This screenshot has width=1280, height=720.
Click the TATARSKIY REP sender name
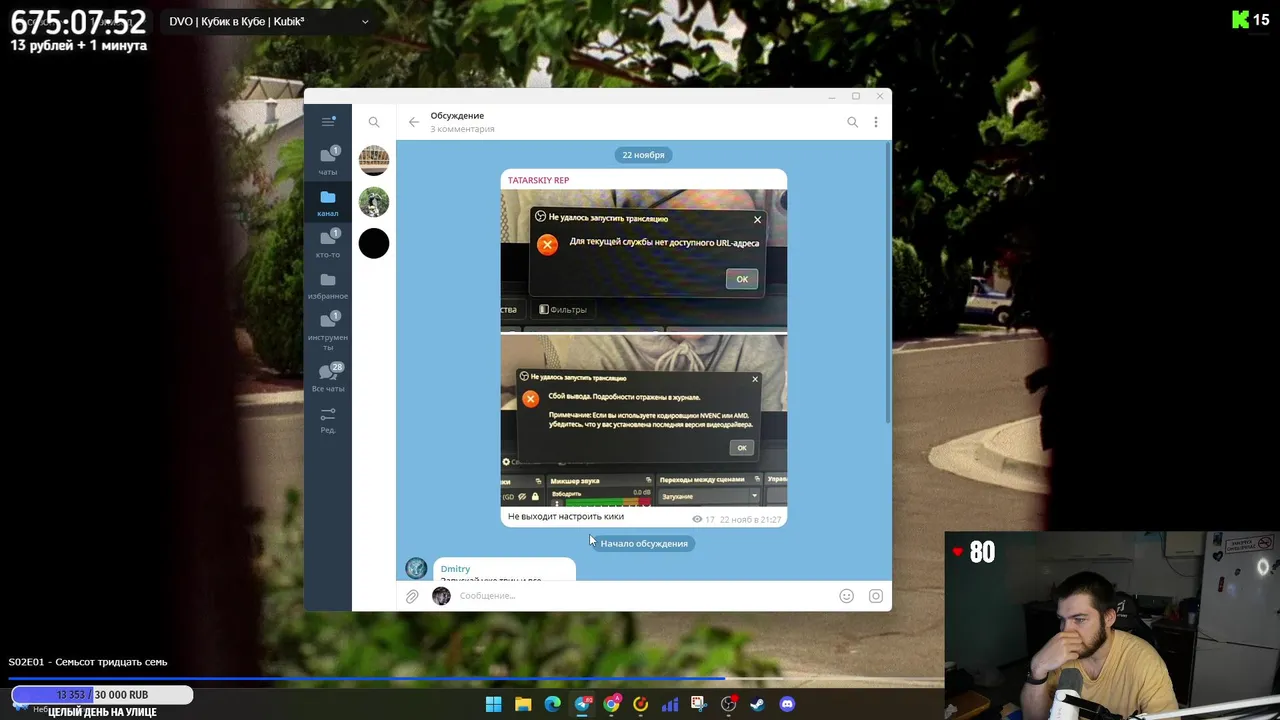pos(538,180)
